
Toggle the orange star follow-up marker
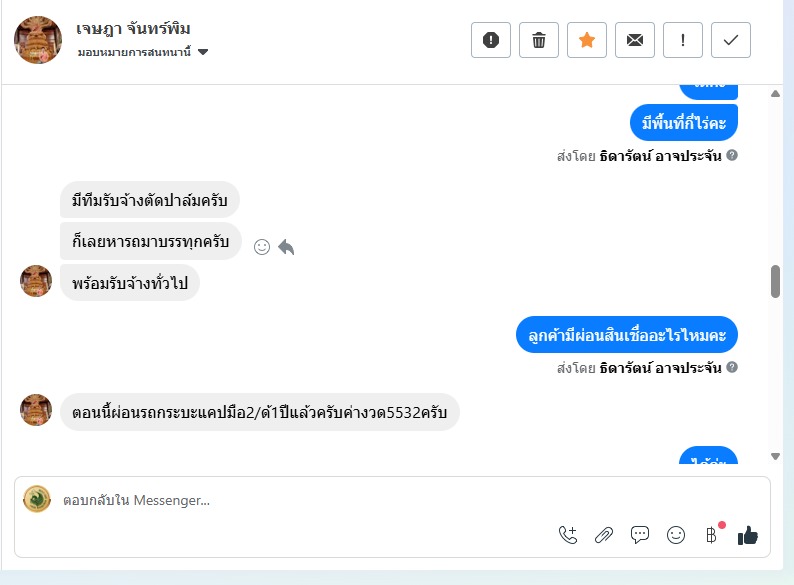[x=587, y=40]
